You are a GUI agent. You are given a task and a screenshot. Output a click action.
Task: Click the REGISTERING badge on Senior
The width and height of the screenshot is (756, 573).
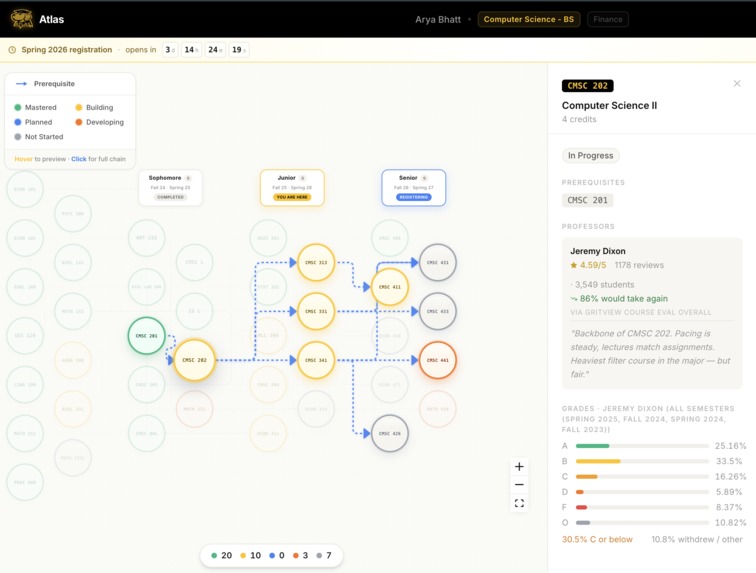pyautogui.click(x=414, y=197)
